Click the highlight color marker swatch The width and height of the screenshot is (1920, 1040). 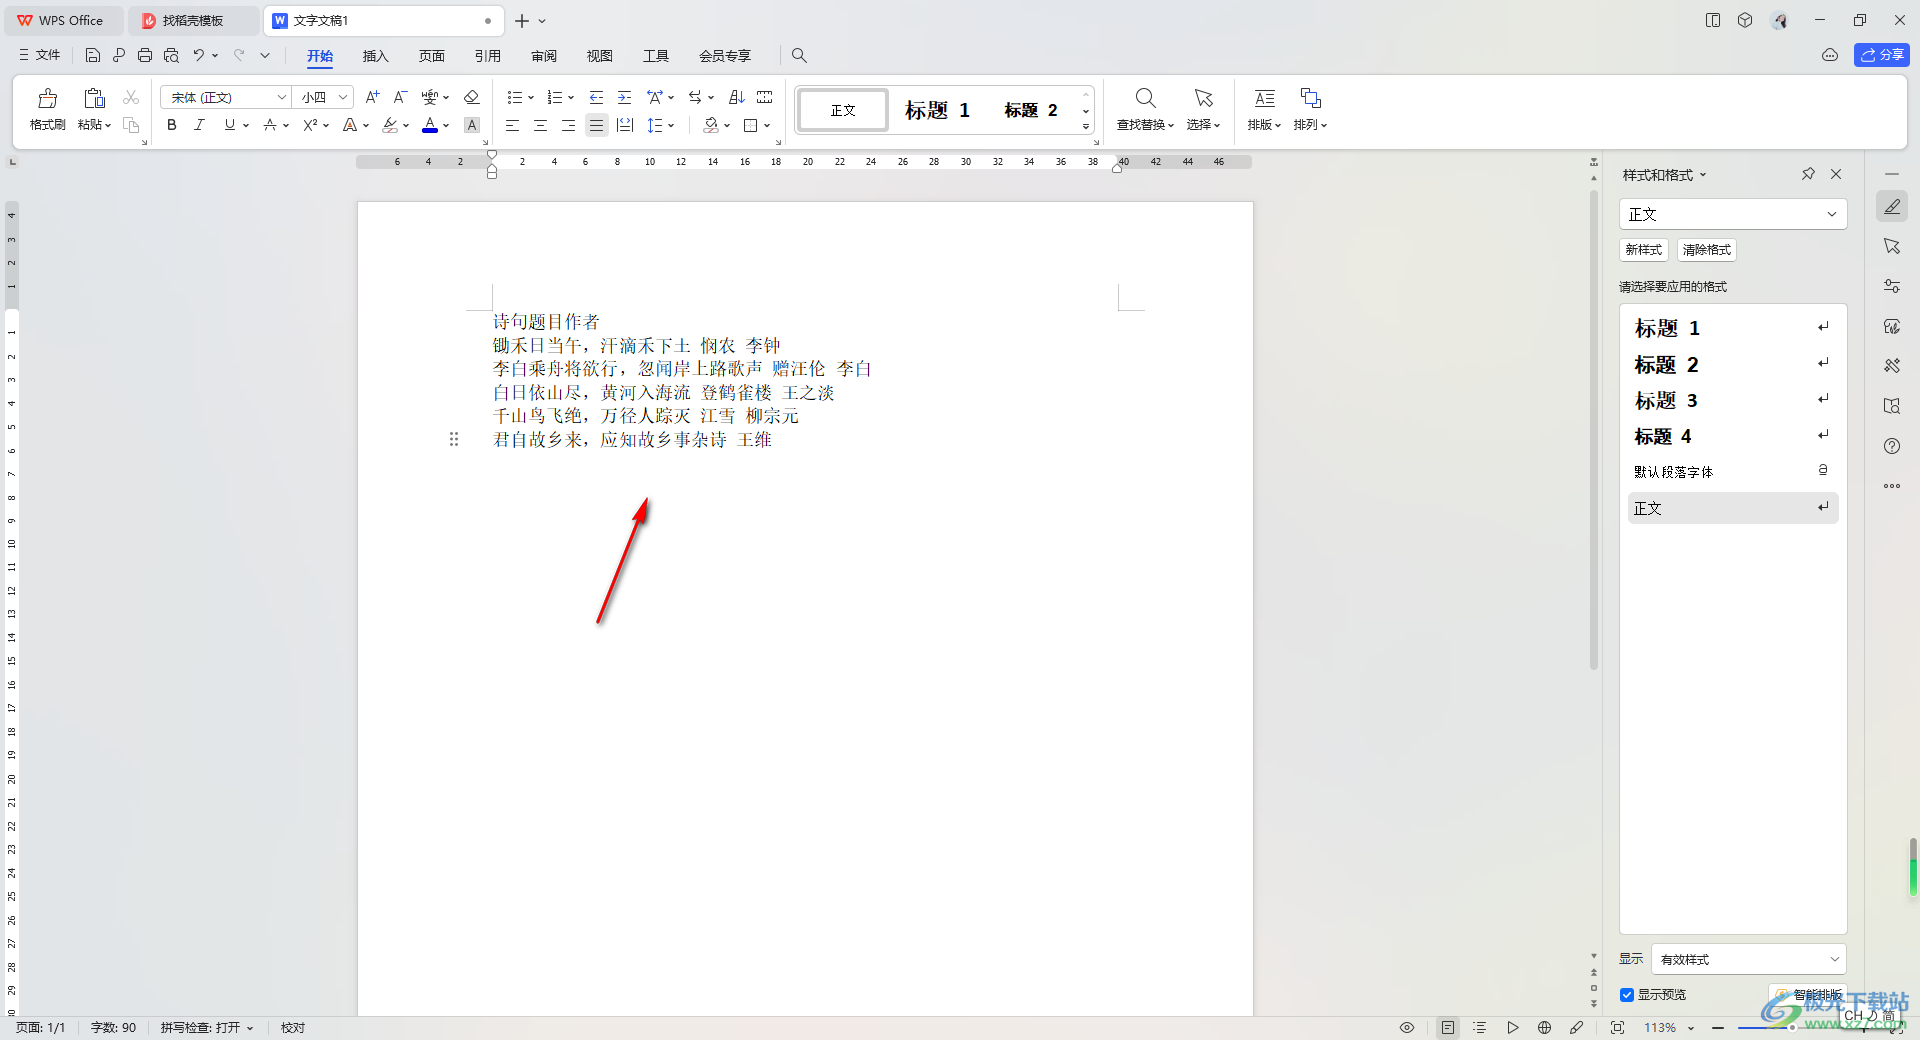click(x=390, y=125)
